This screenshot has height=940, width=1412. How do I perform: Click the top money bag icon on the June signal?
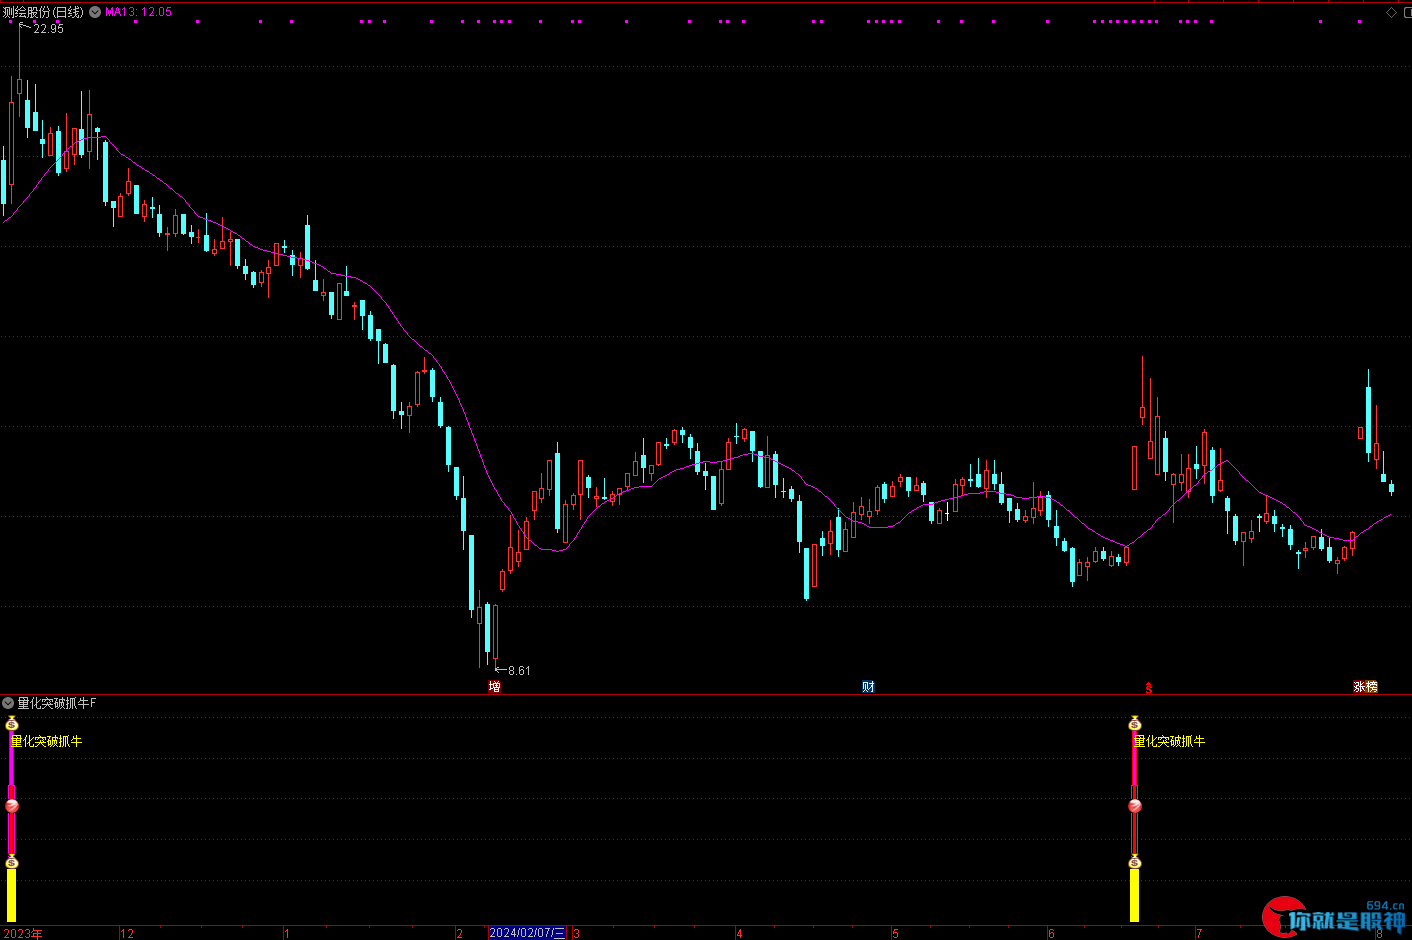pyautogui.click(x=1135, y=723)
